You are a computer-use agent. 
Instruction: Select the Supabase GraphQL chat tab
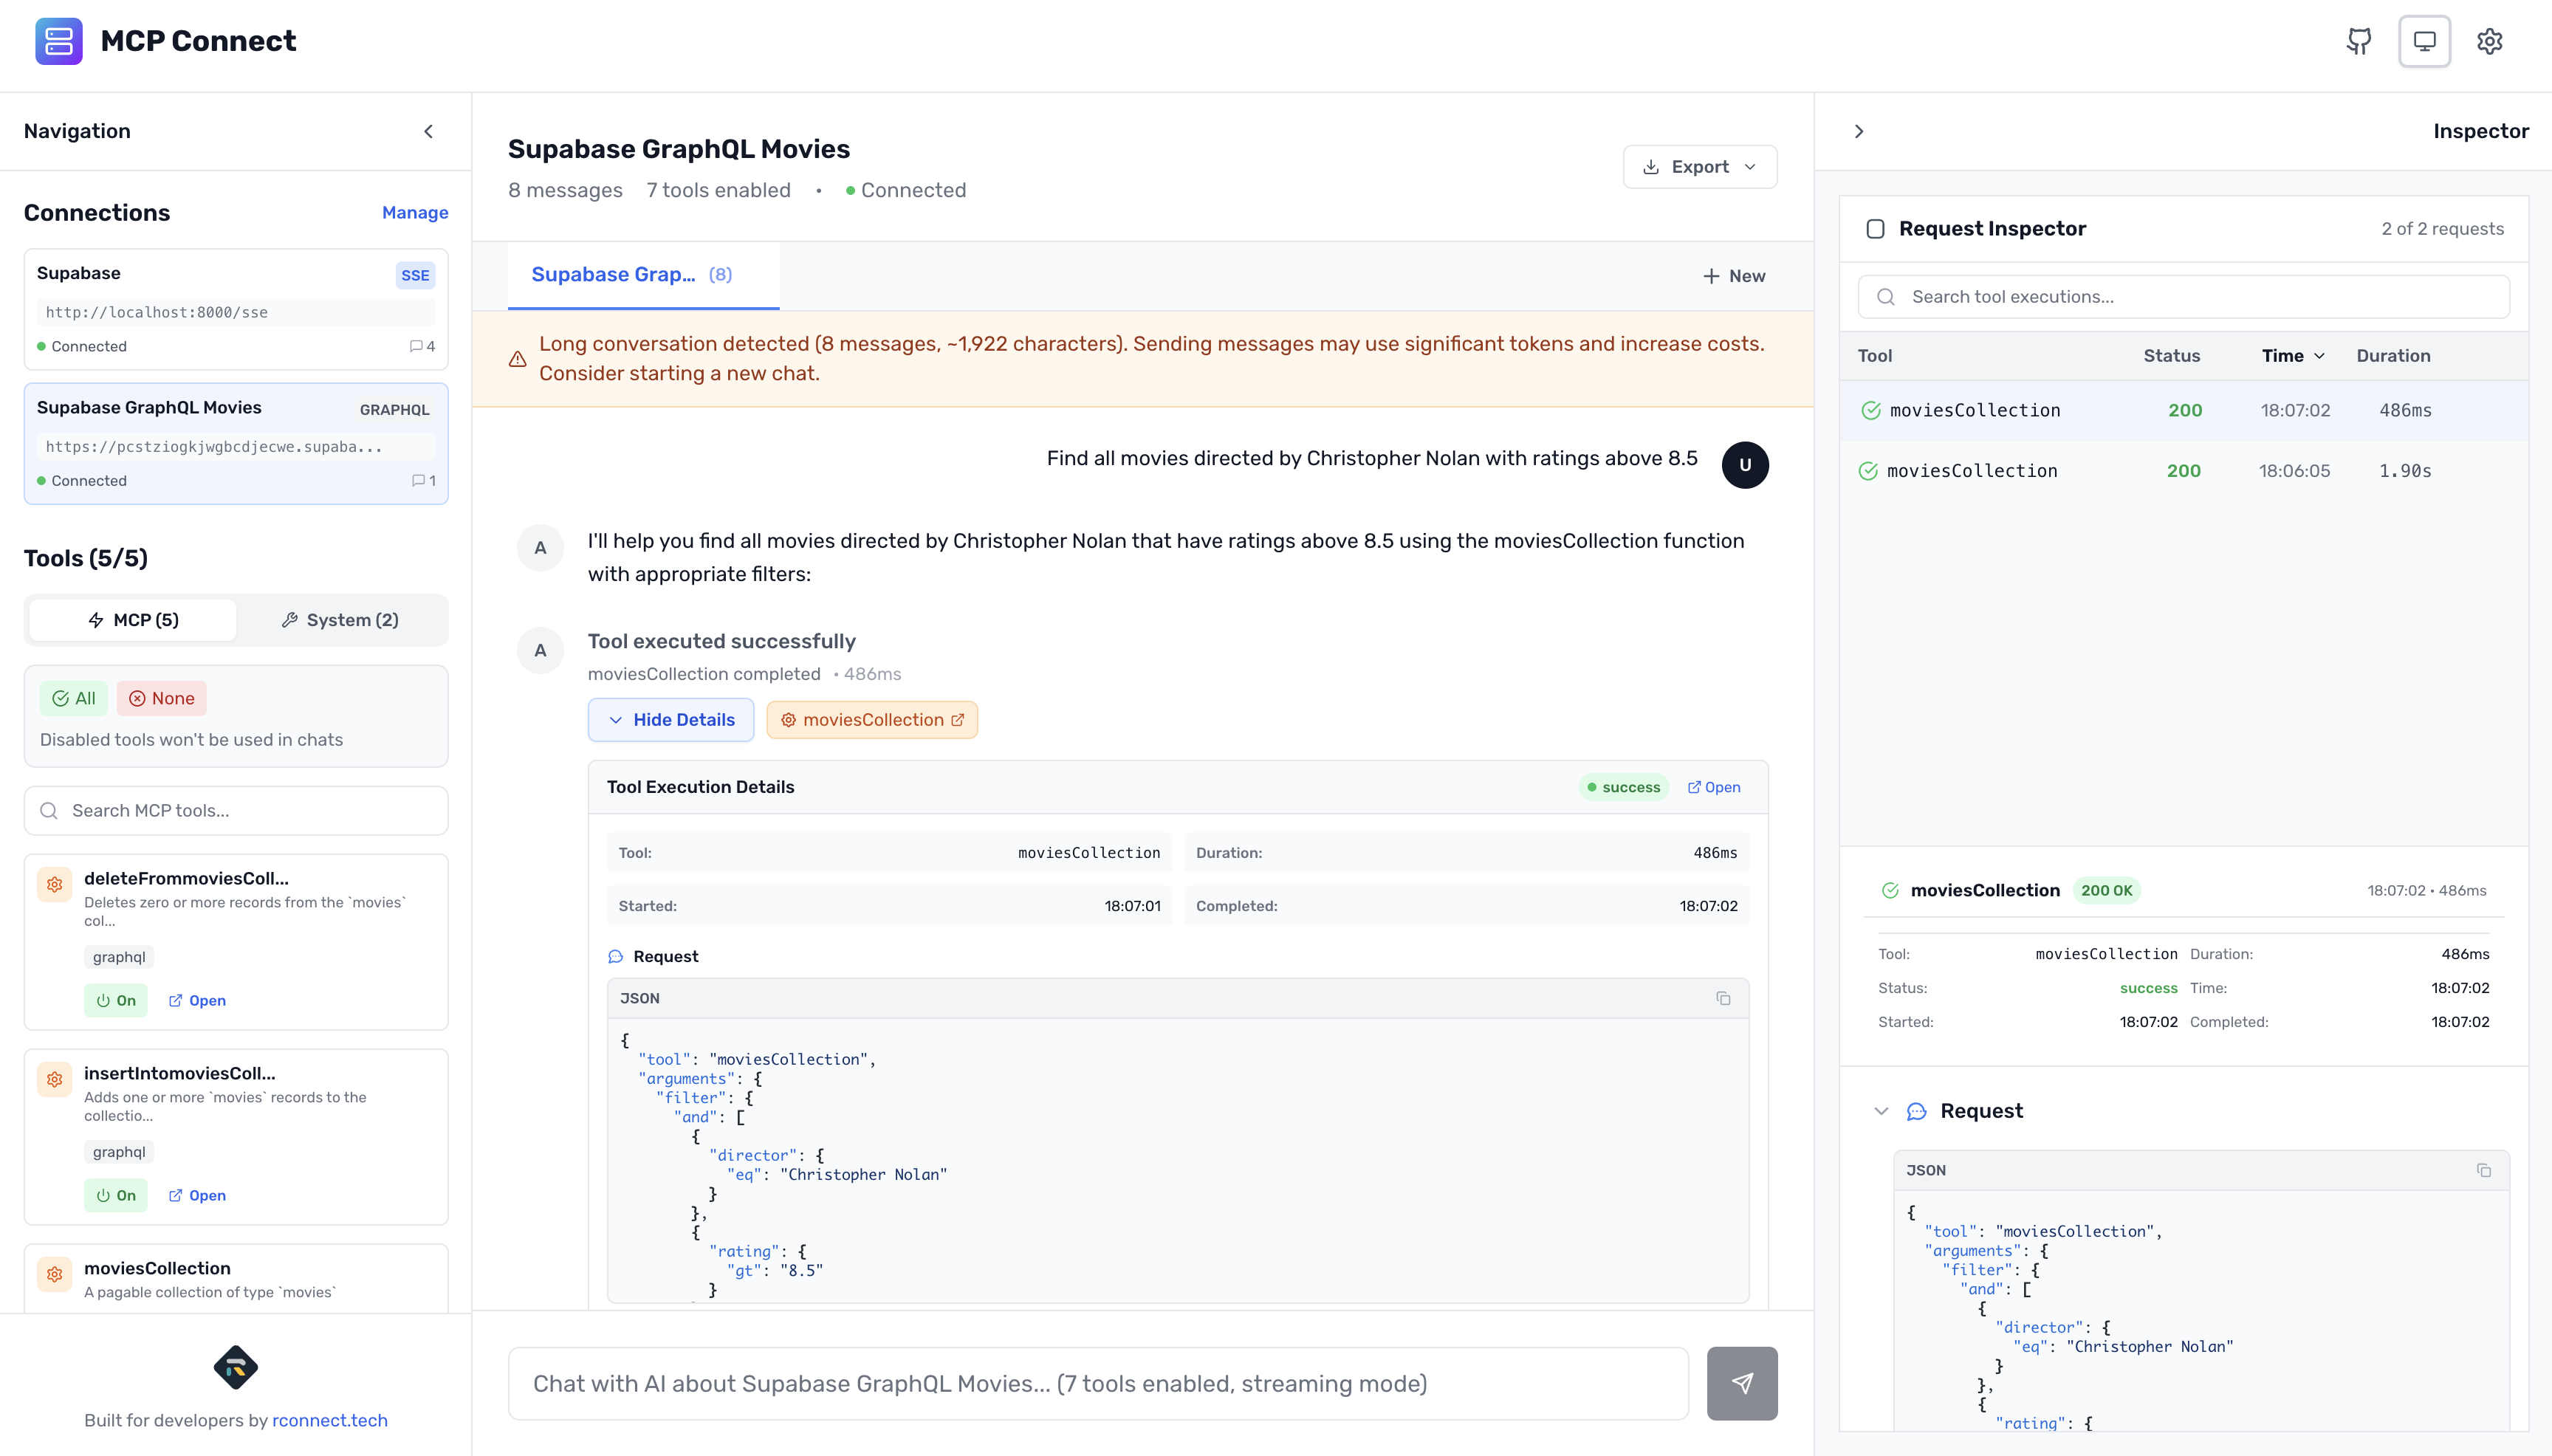click(631, 274)
